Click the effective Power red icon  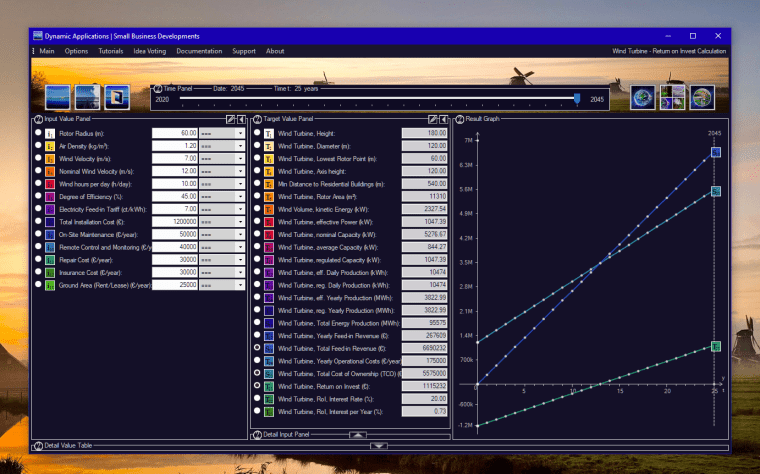coord(269,222)
